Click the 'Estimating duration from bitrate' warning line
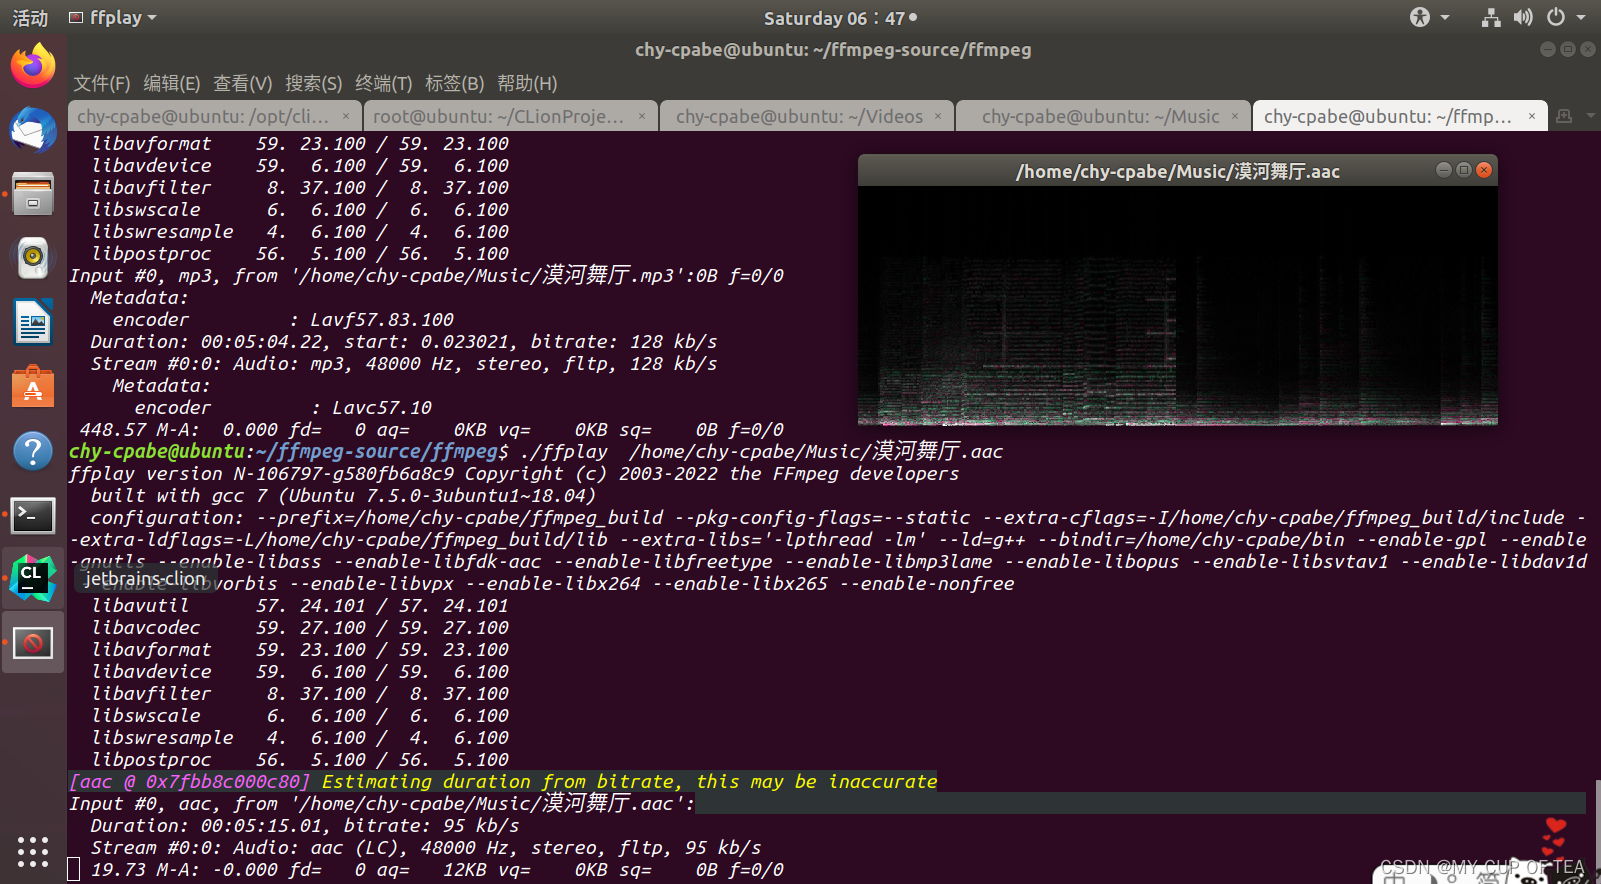1601x884 pixels. [503, 781]
